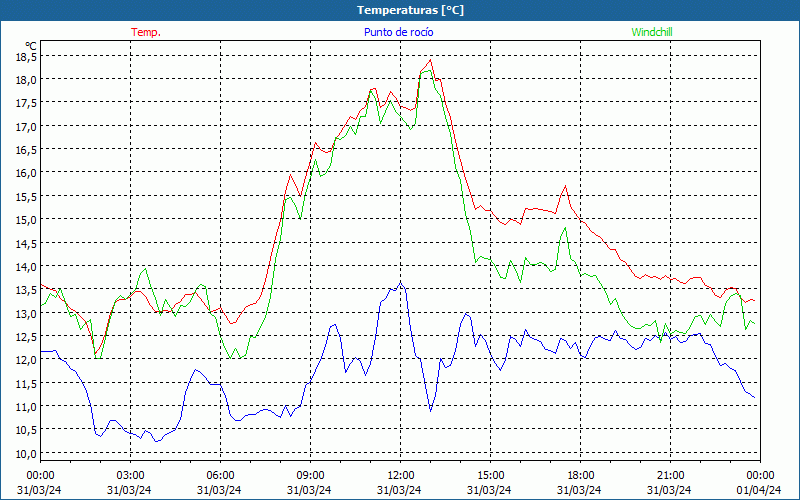The height and width of the screenshot is (500, 800).
Task: Click the Temperaturas [°C] chart title
Action: [x=410, y=10]
